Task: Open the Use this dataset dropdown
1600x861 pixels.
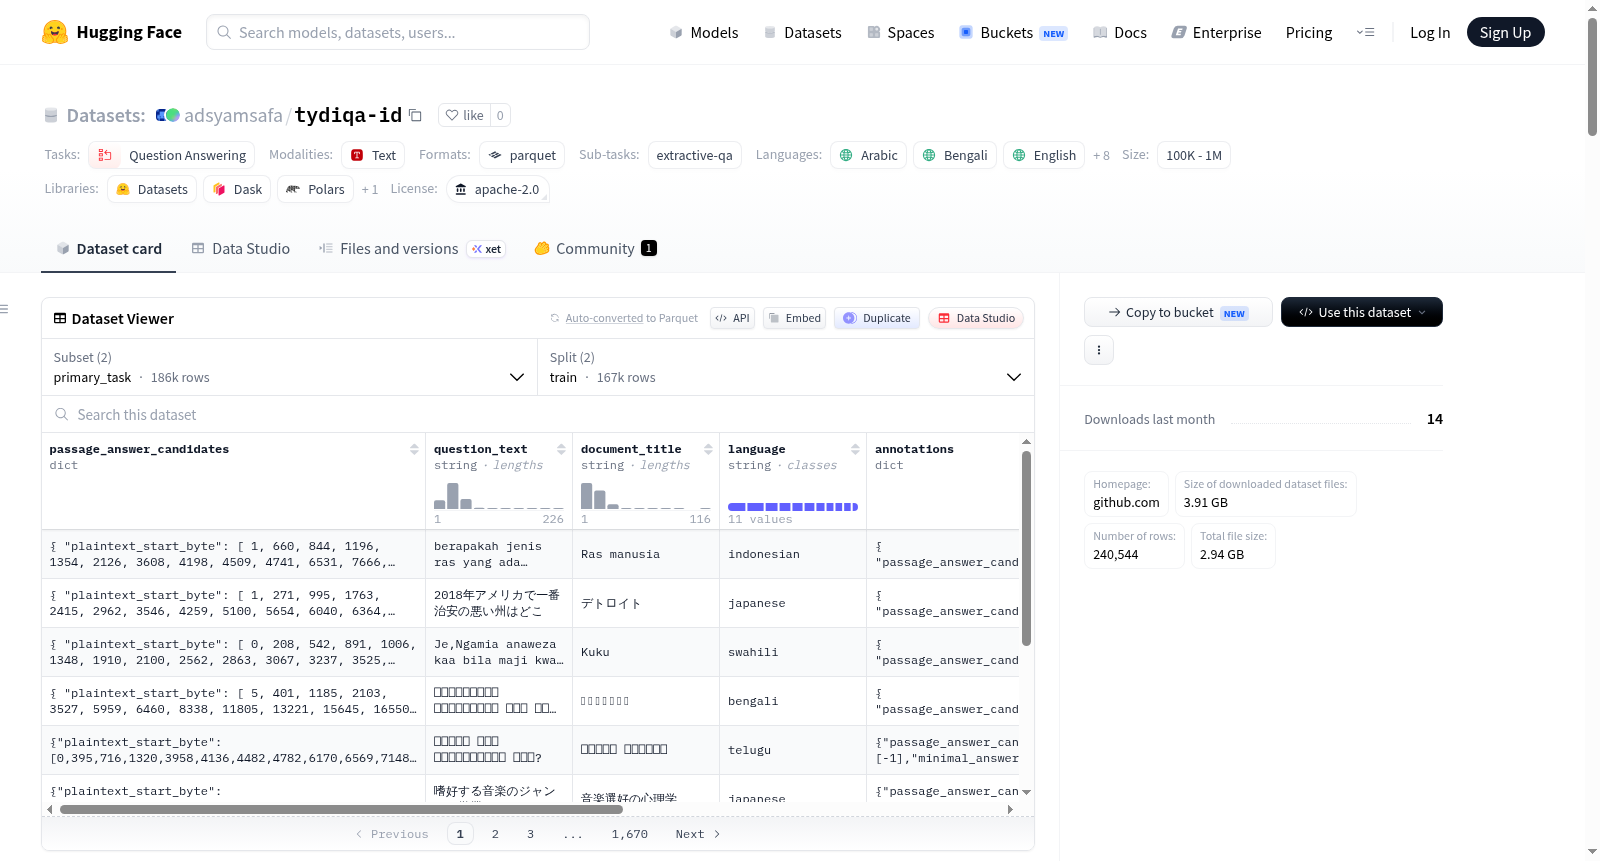Action: click(x=1361, y=312)
